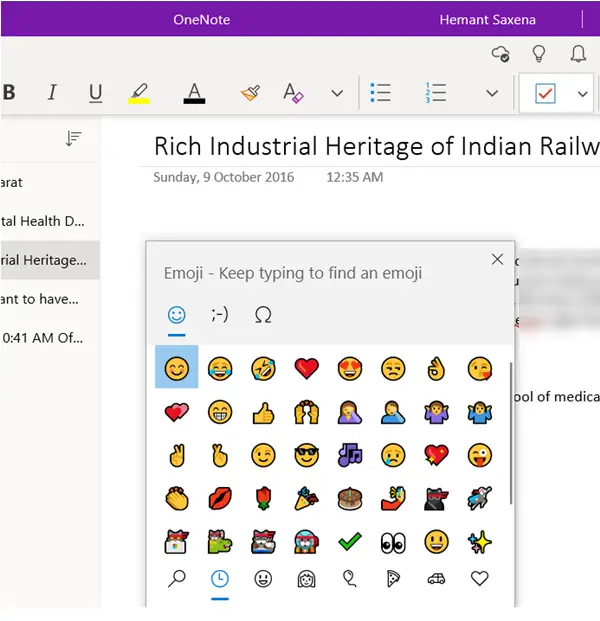600x621 pixels.
Task: Insert the unamused face emoji
Action: coord(393,369)
